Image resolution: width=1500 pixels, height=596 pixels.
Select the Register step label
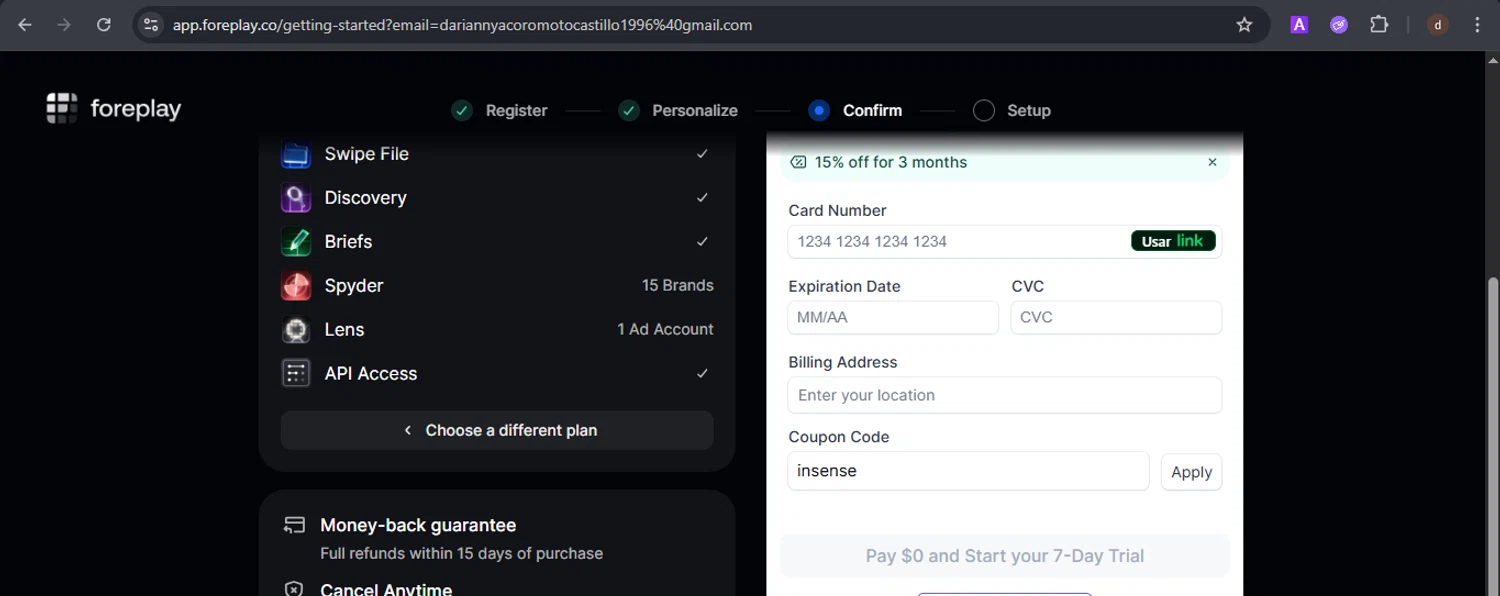[x=516, y=111]
